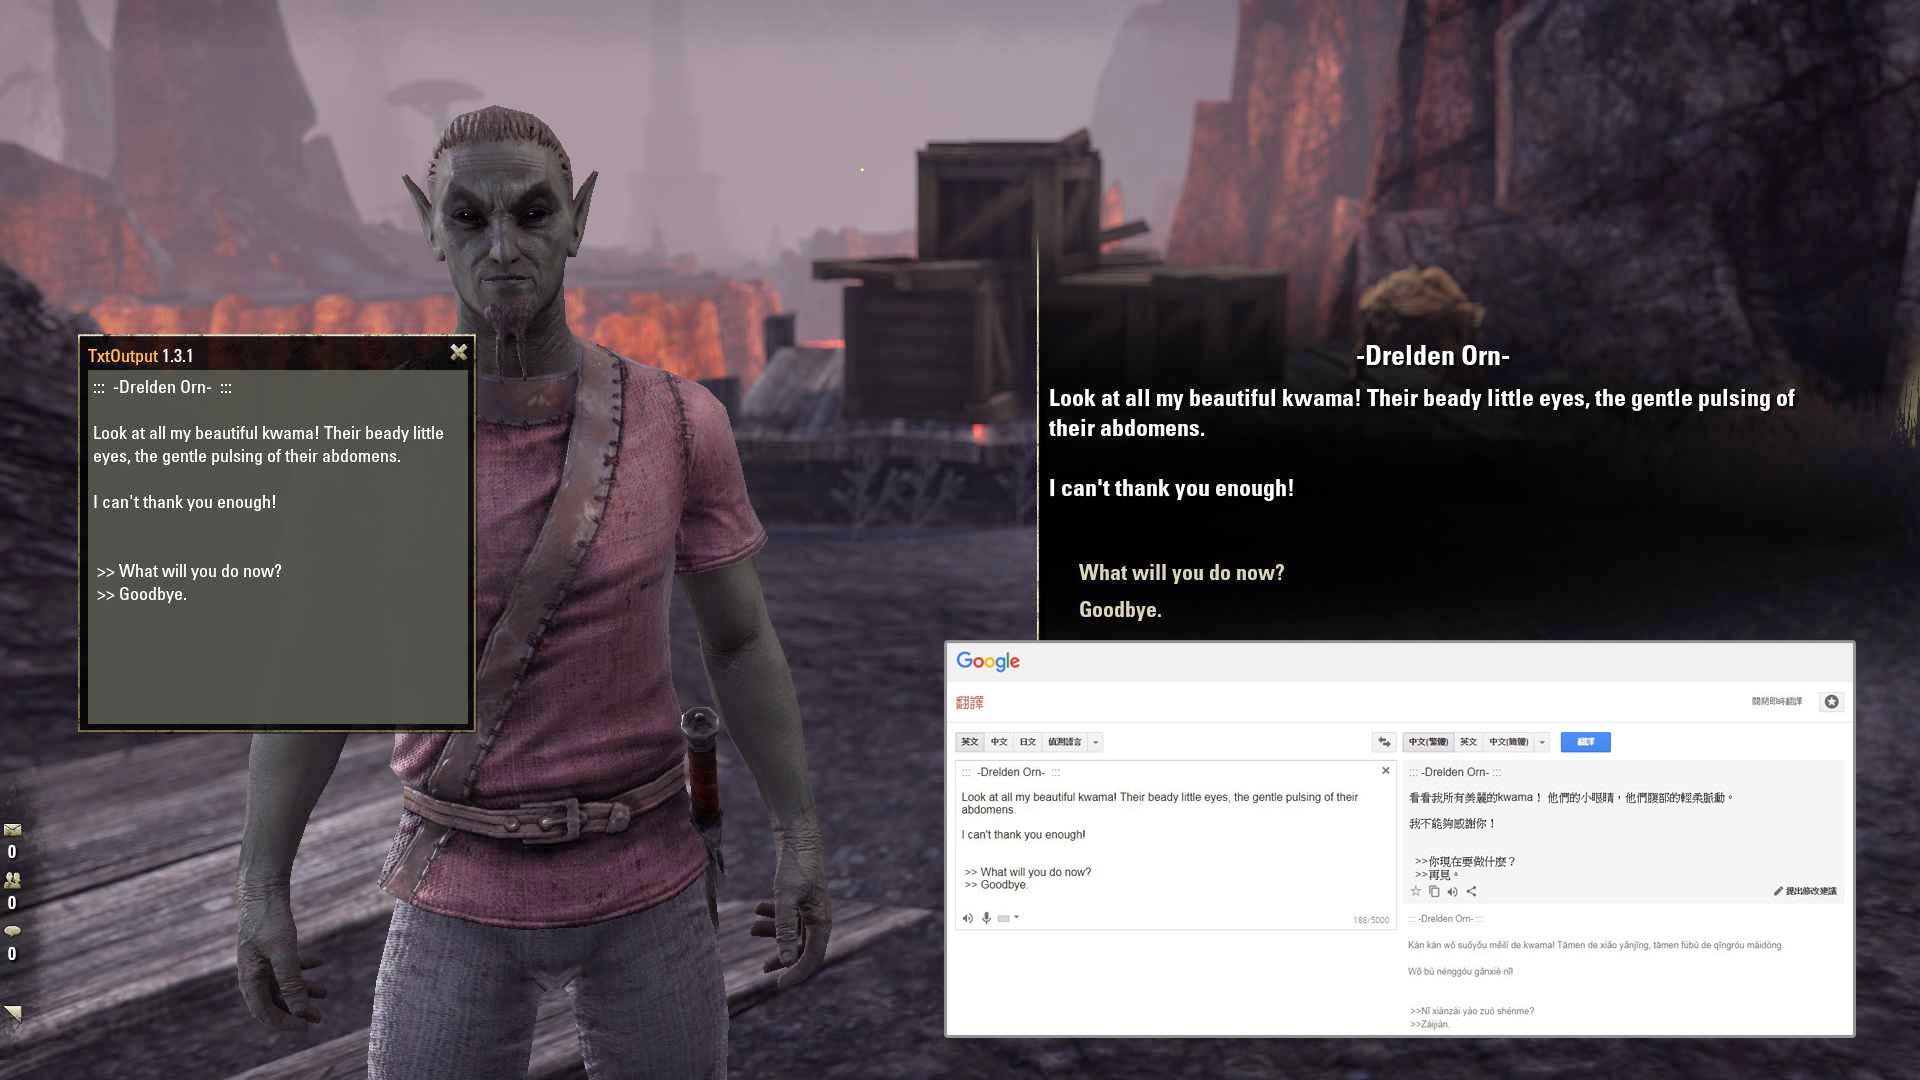1920x1080 pixels.
Task: Copy the translated text with the copy icon
Action: click(1434, 891)
